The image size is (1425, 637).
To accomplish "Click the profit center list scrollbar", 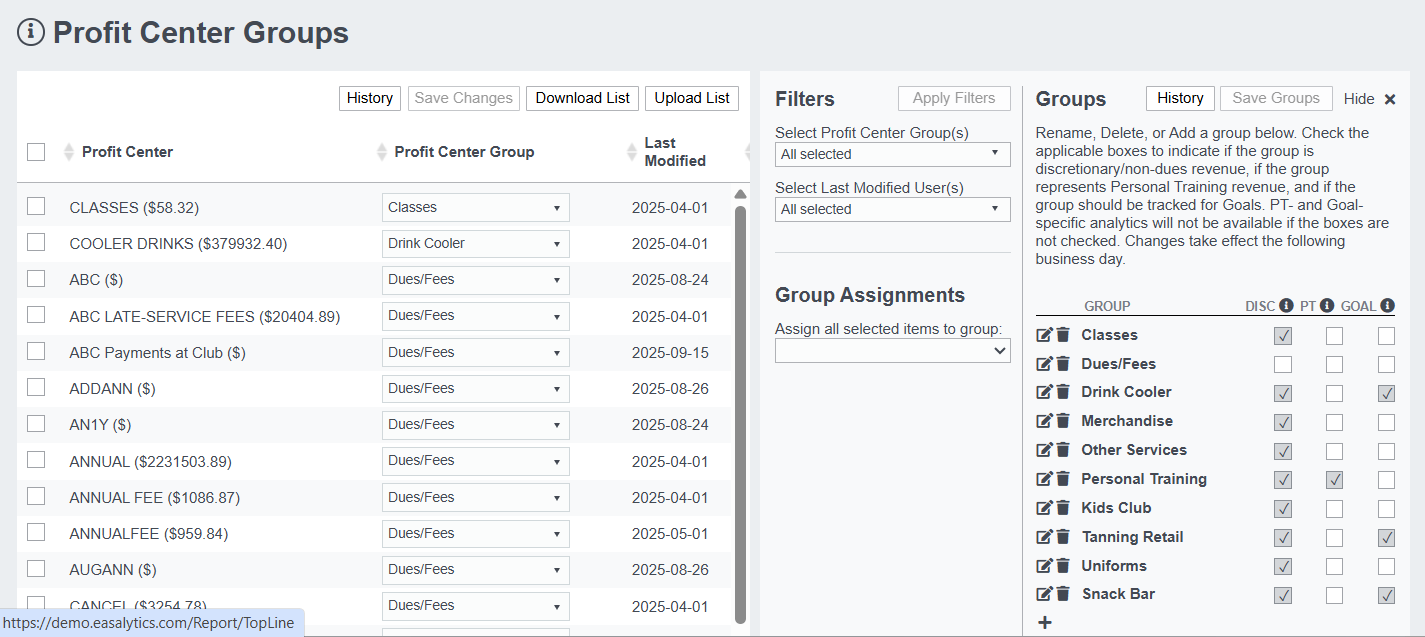I will (x=740, y=412).
